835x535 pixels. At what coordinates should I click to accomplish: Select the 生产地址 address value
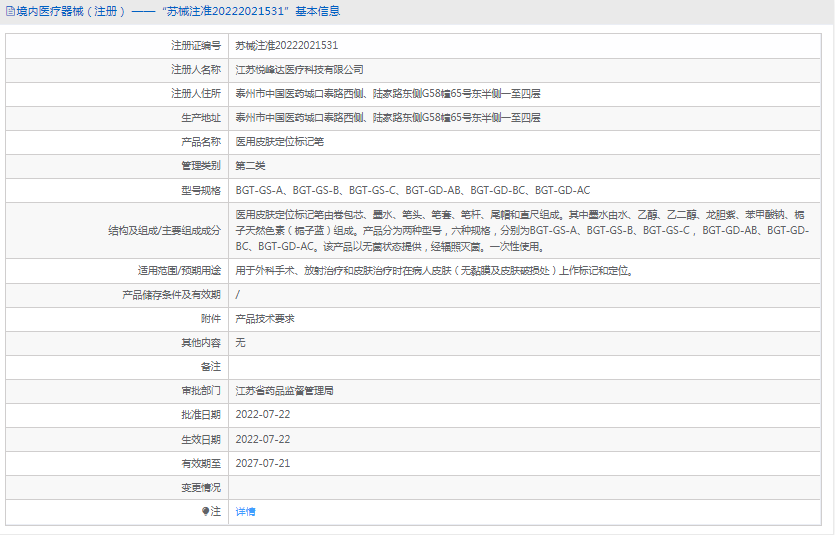[388, 118]
